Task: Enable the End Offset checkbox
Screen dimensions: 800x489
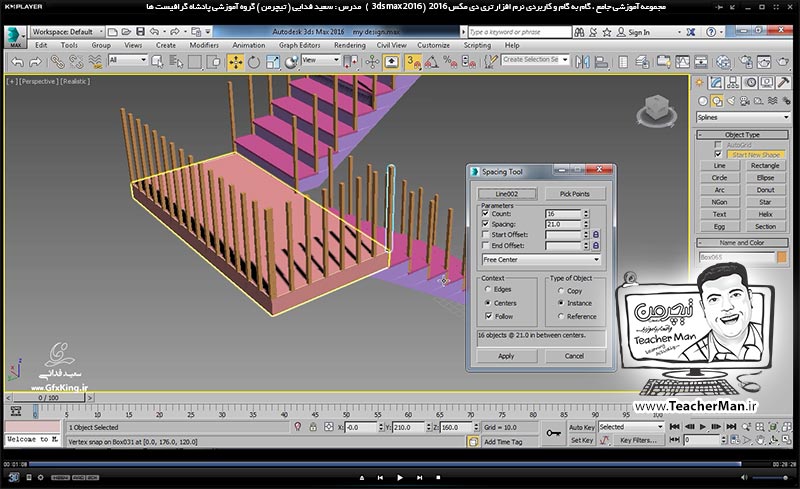Action: [x=485, y=246]
